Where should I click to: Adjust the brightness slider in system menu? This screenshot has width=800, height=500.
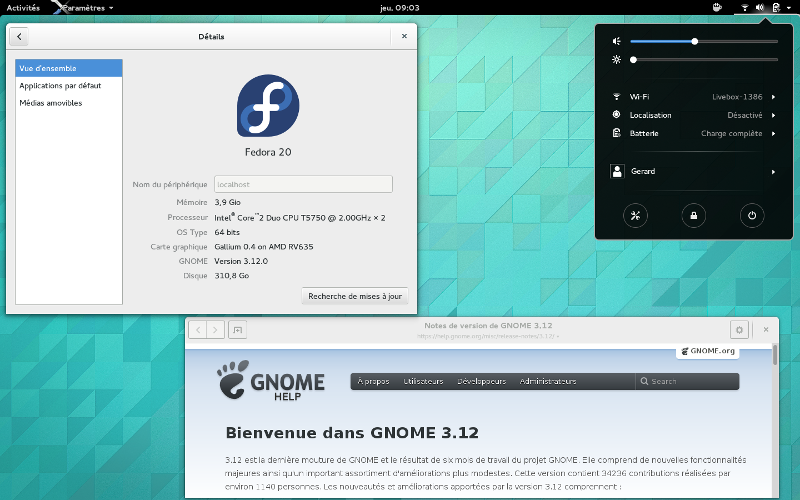[x=704, y=60]
